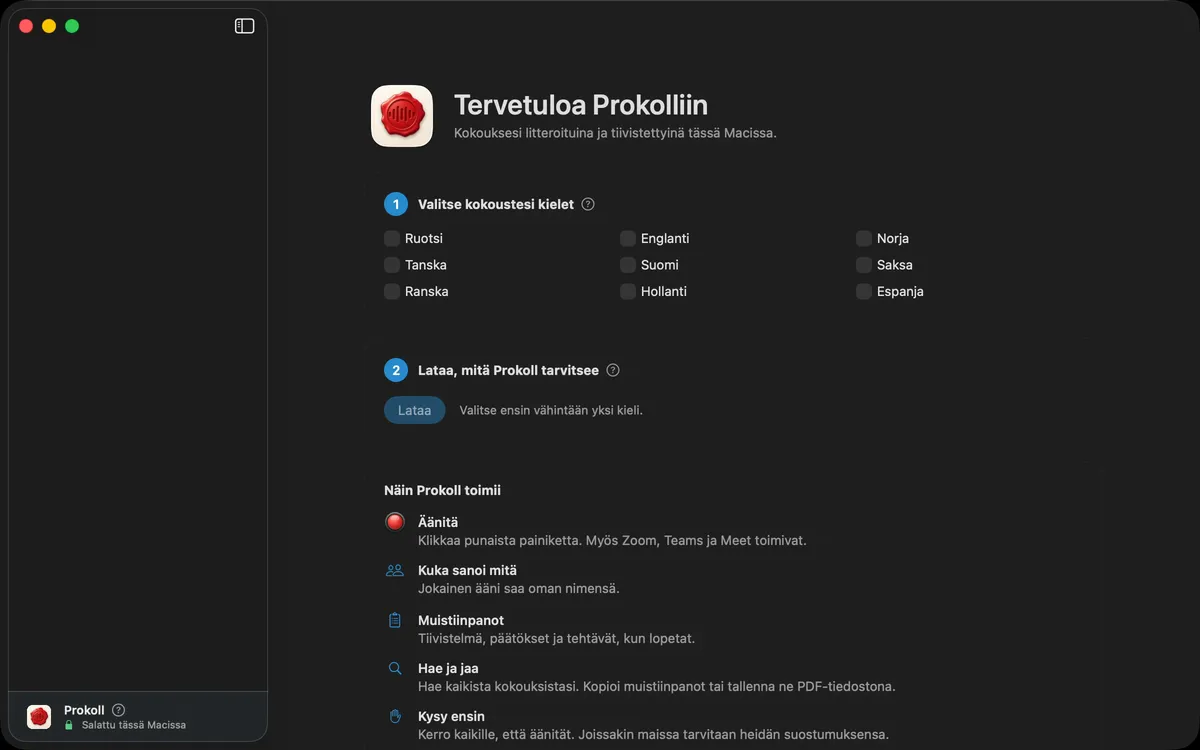Toggle the sidebar panel icon
This screenshot has height=750, width=1200.
(x=244, y=26)
